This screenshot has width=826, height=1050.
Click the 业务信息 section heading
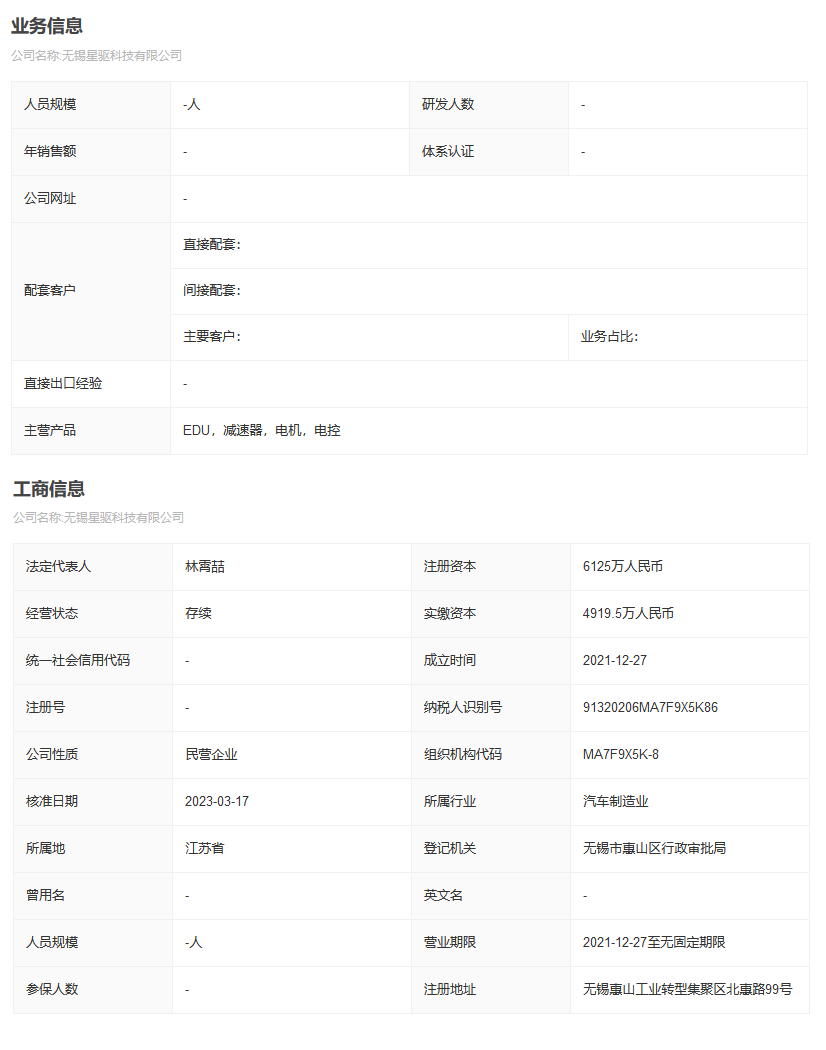tap(47, 26)
